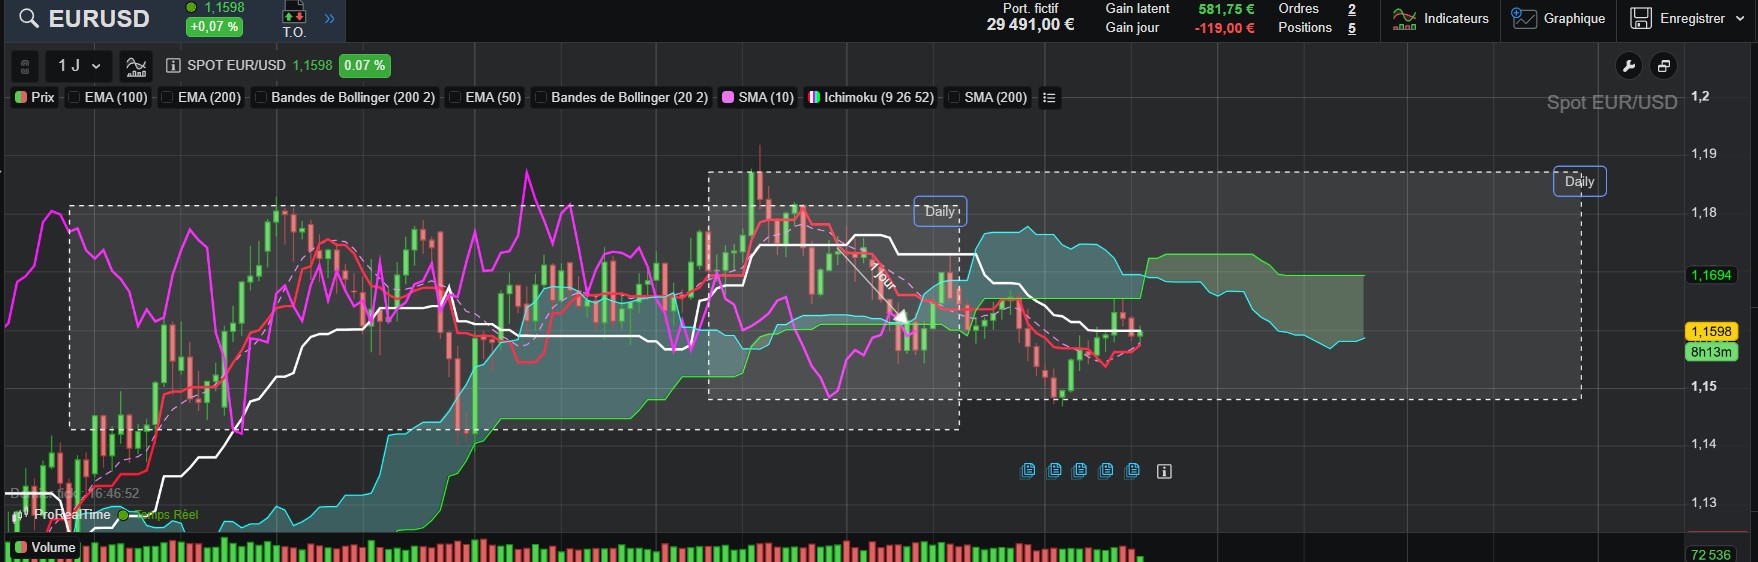Expand the double-chevron next to T.O.

329,19
